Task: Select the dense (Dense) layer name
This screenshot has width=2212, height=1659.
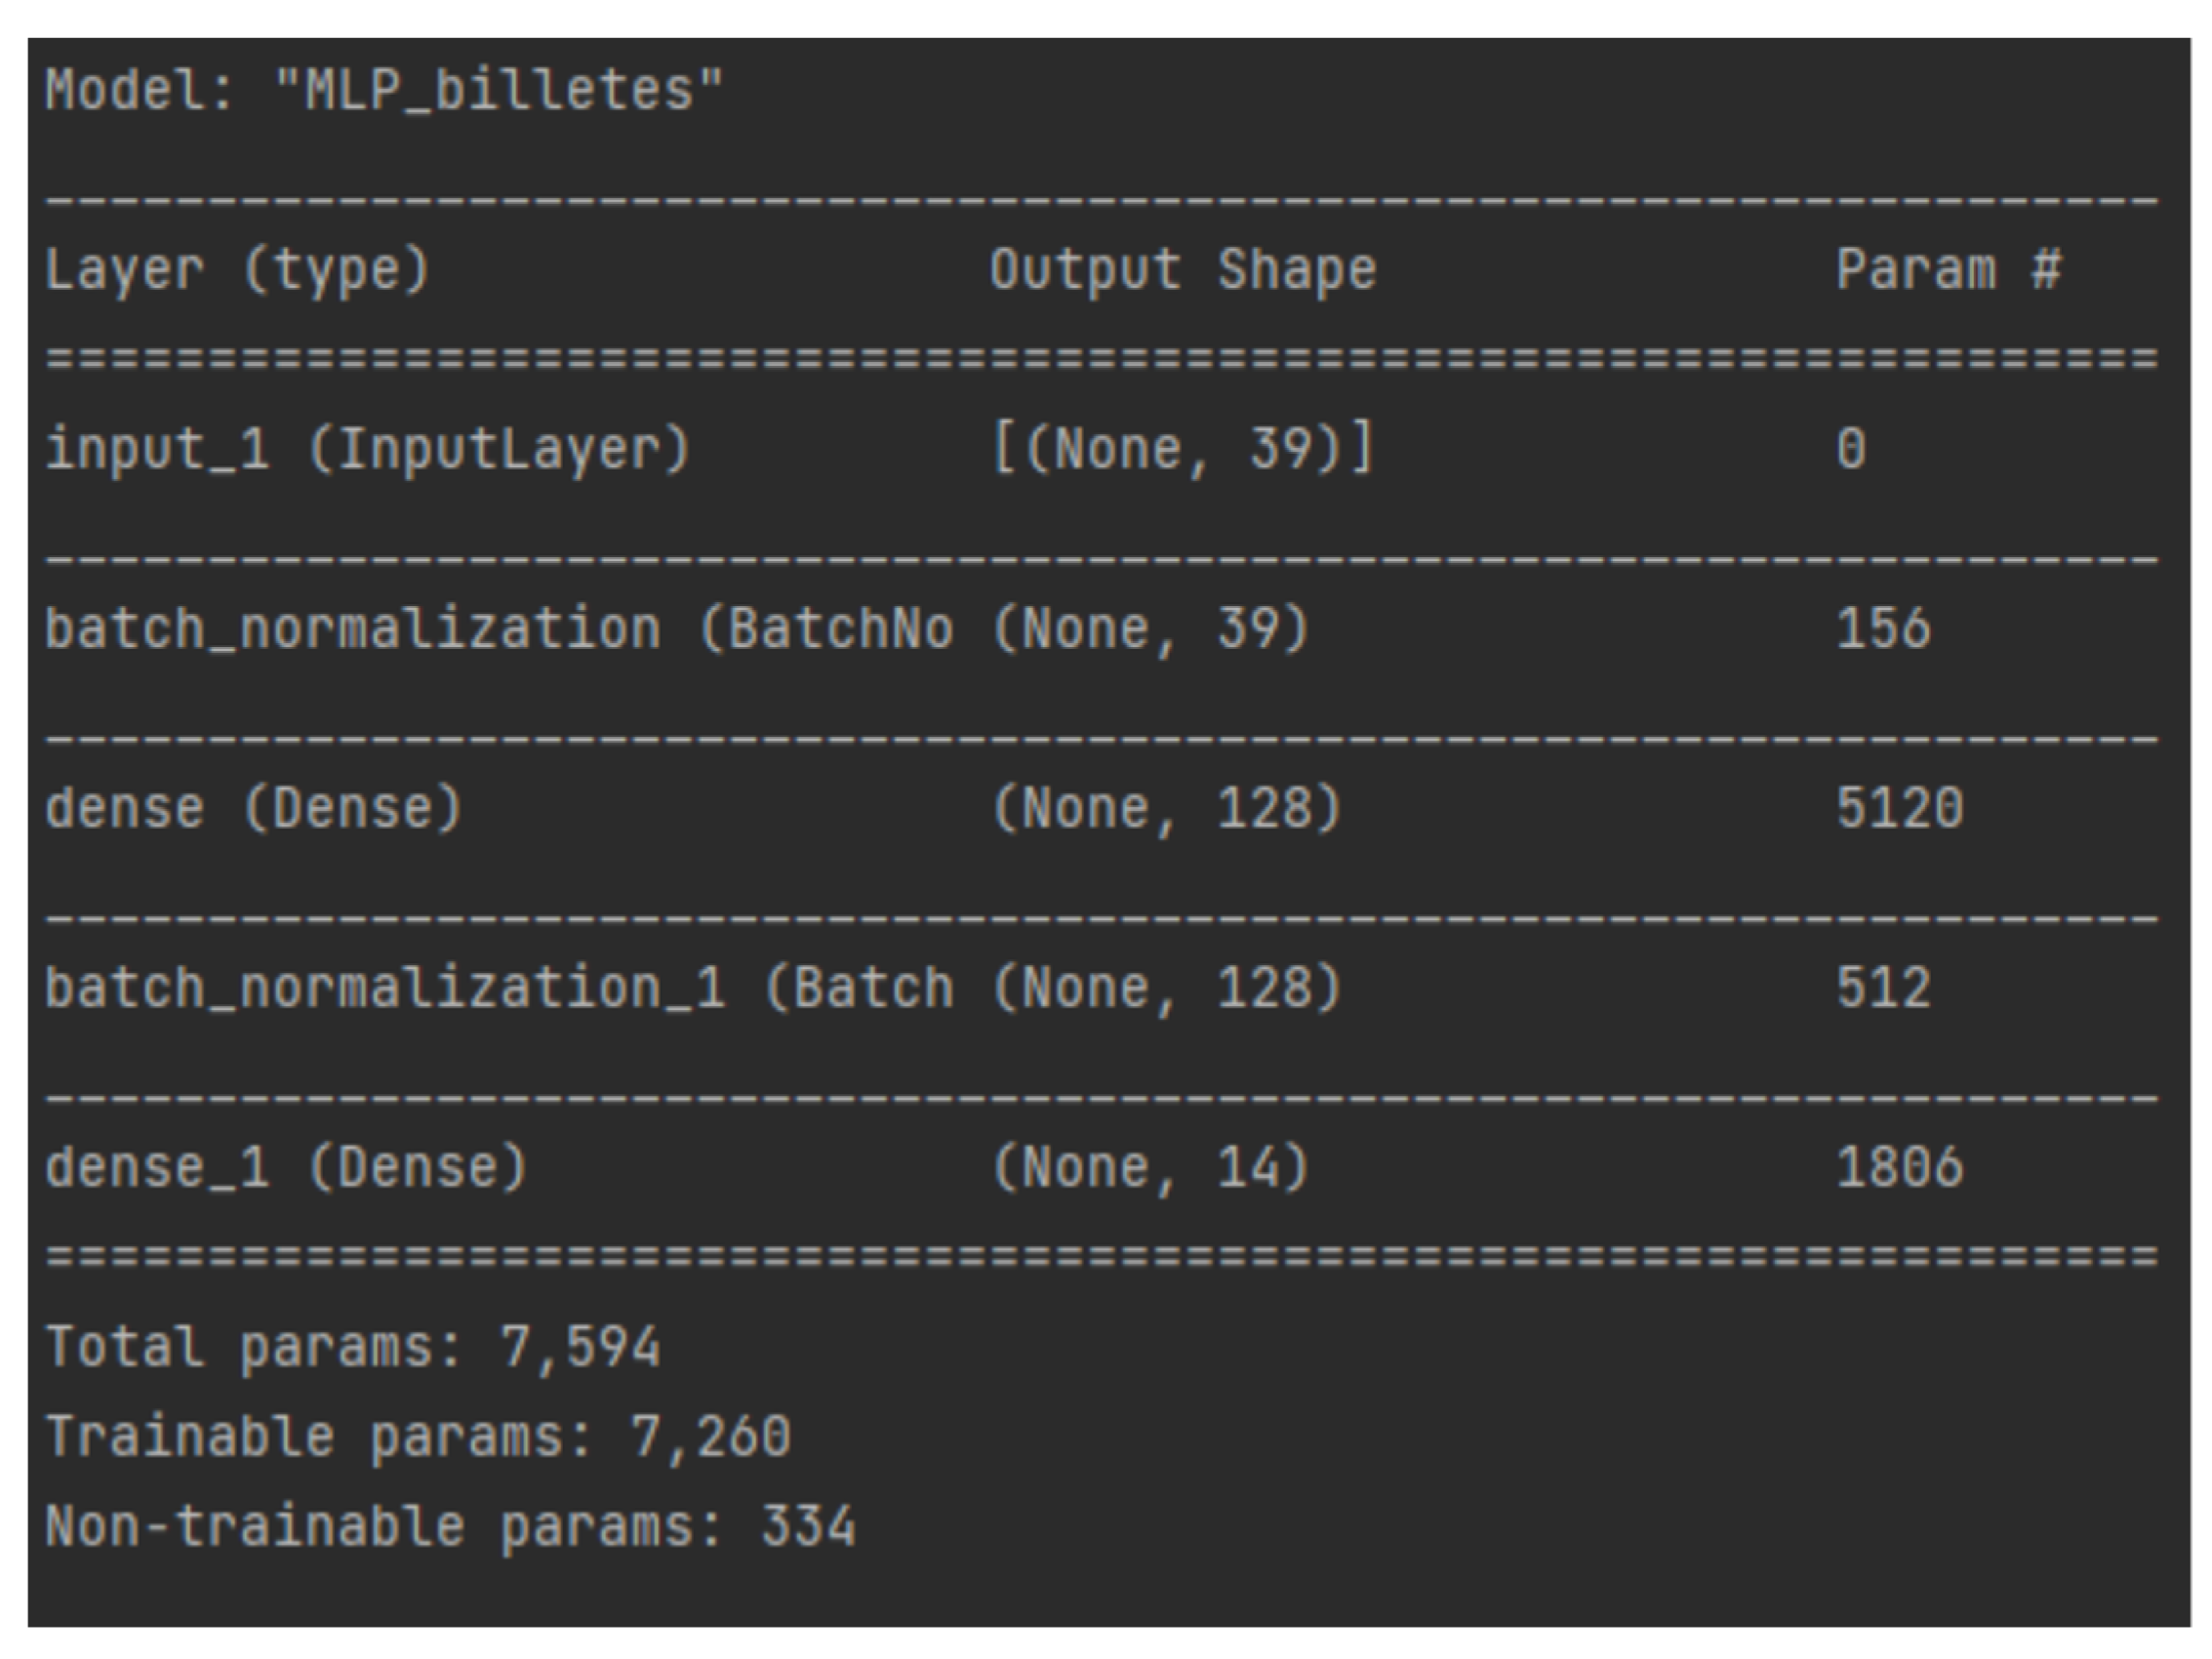Action: [x=253, y=808]
